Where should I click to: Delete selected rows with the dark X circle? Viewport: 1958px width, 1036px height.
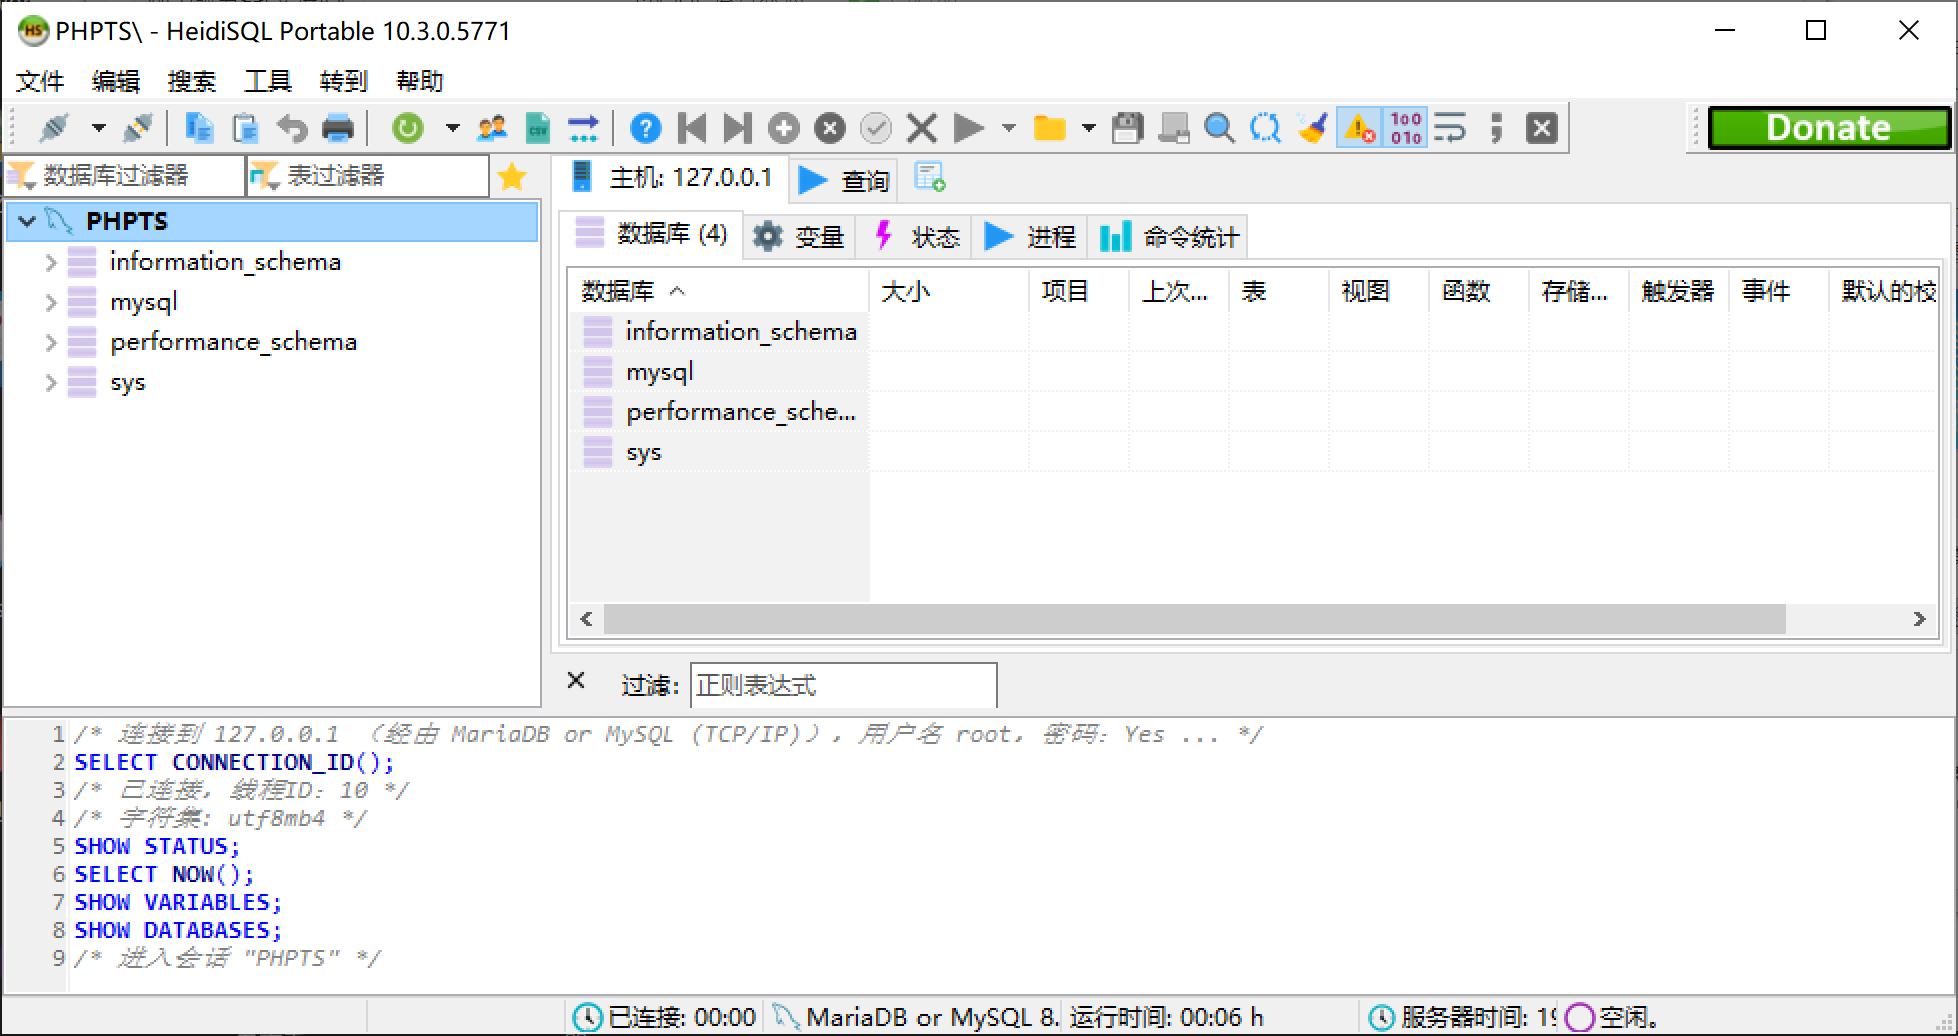830,128
